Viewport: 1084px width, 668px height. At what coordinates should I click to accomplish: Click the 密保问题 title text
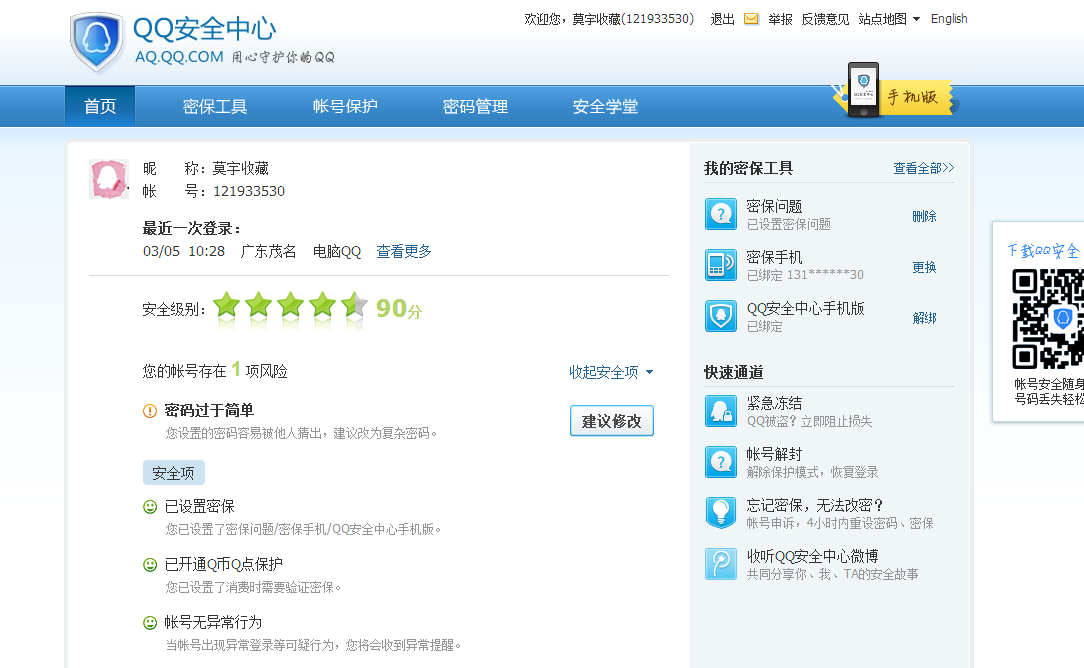pos(774,206)
